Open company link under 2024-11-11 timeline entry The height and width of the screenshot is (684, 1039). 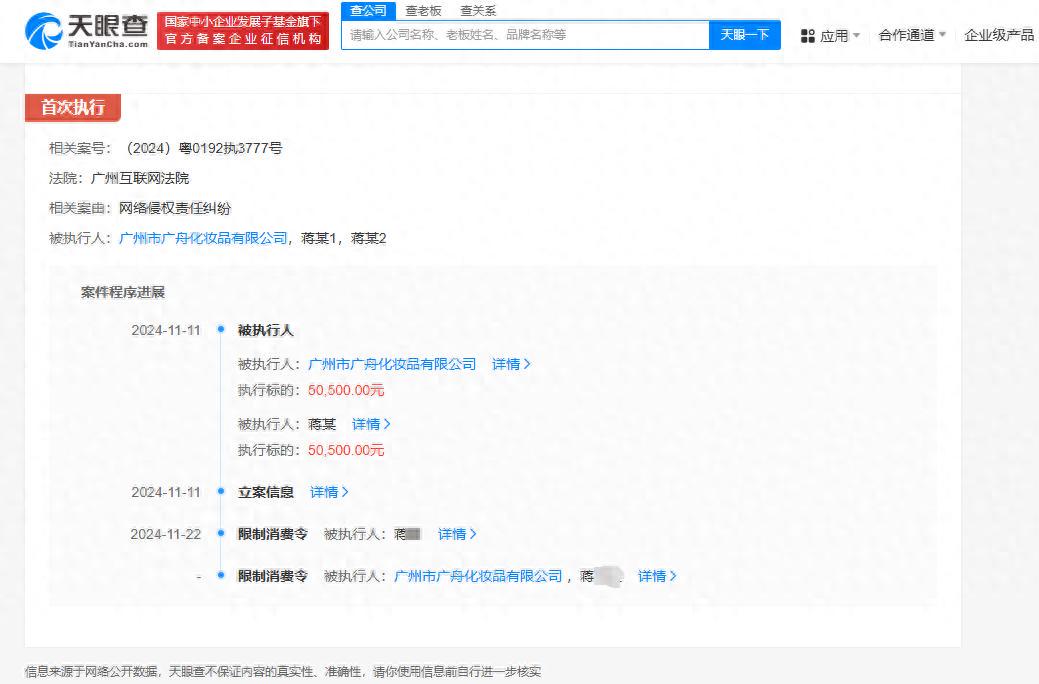(x=392, y=364)
